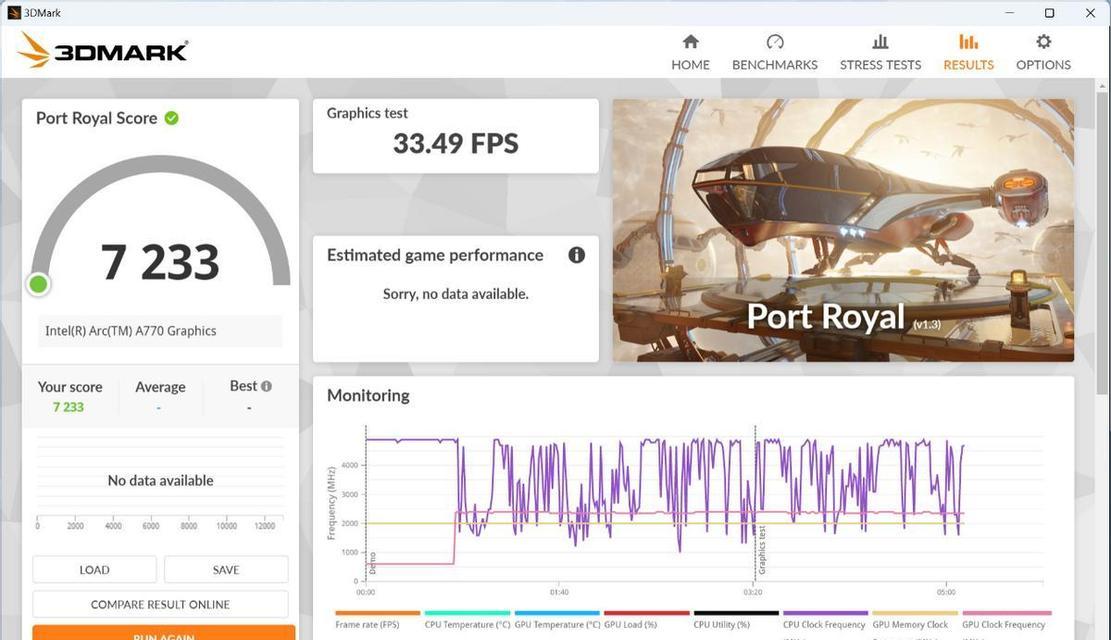Click the green 7 233 under Your score
Image resolution: width=1111 pixels, height=640 pixels.
point(68,407)
